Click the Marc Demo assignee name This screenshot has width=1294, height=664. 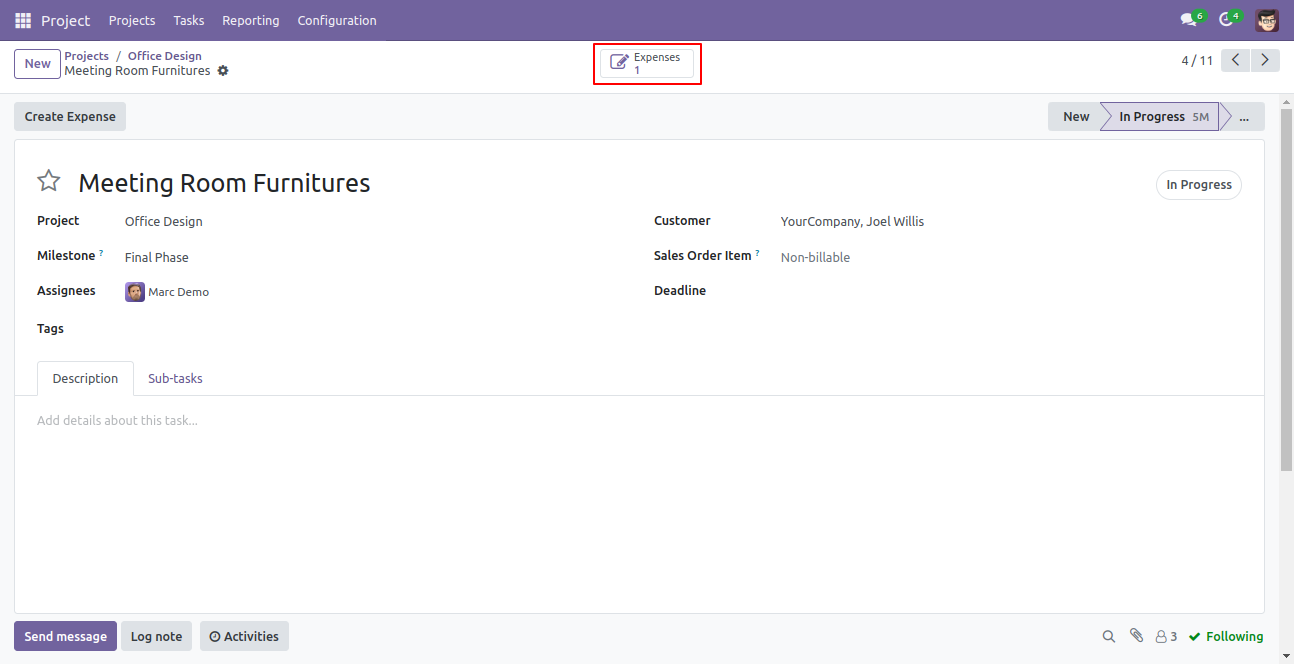[x=179, y=292]
